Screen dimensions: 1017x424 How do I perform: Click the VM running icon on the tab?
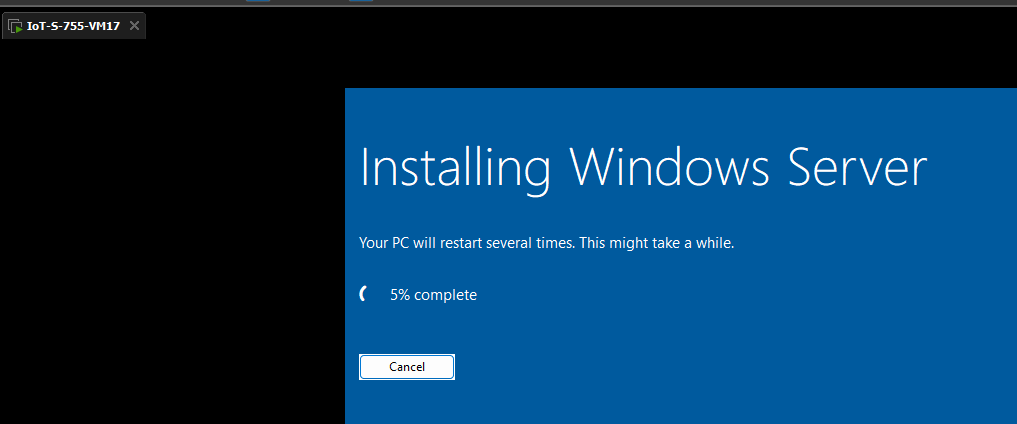click(x=16, y=27)
